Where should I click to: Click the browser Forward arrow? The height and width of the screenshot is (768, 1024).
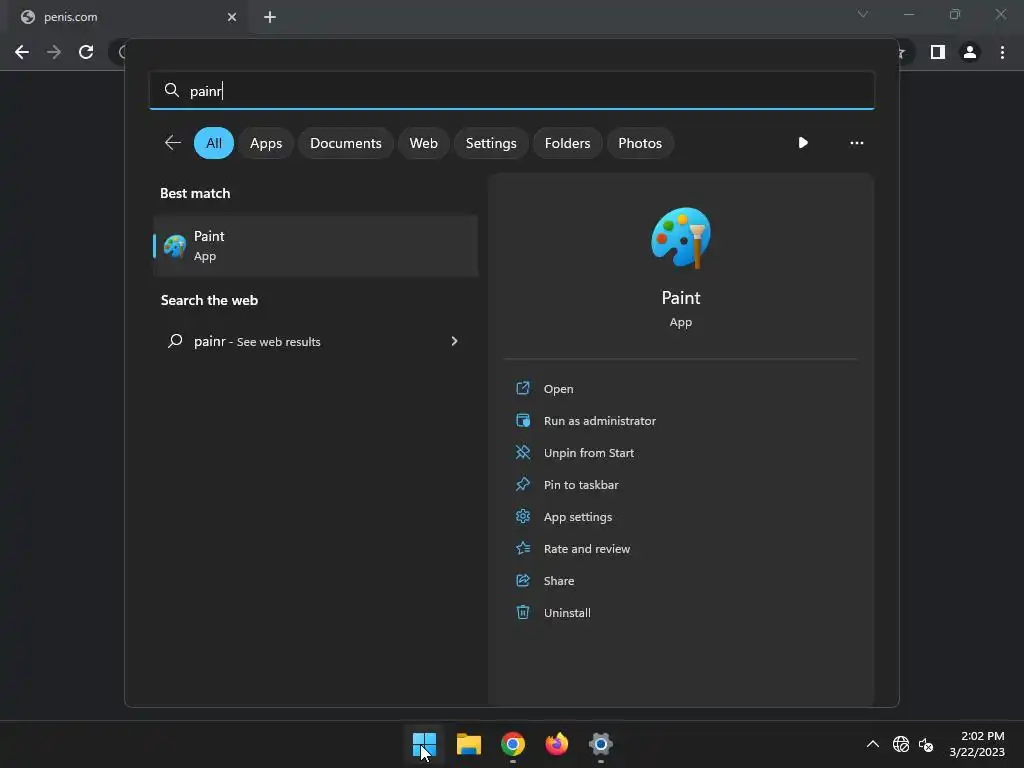54,52
